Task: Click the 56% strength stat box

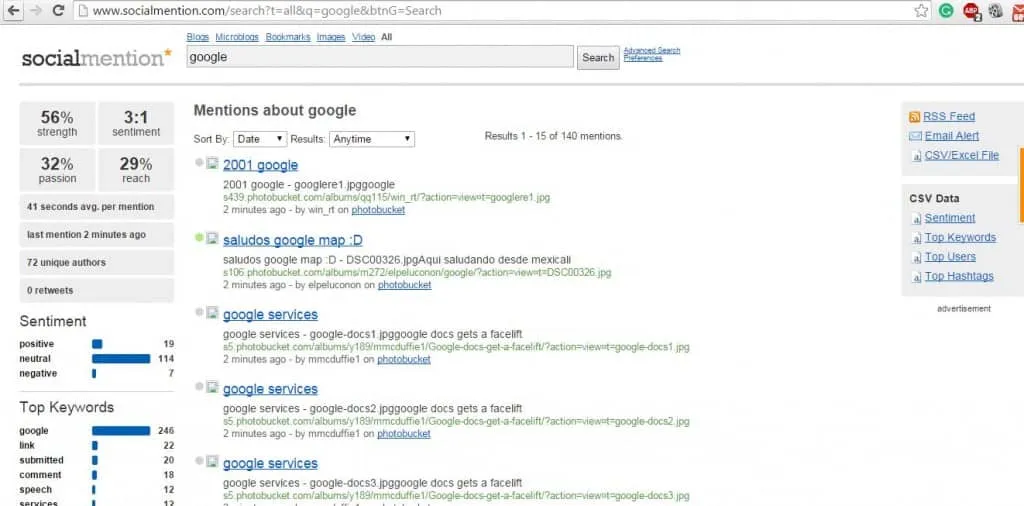Action: [x=57, y=123]
